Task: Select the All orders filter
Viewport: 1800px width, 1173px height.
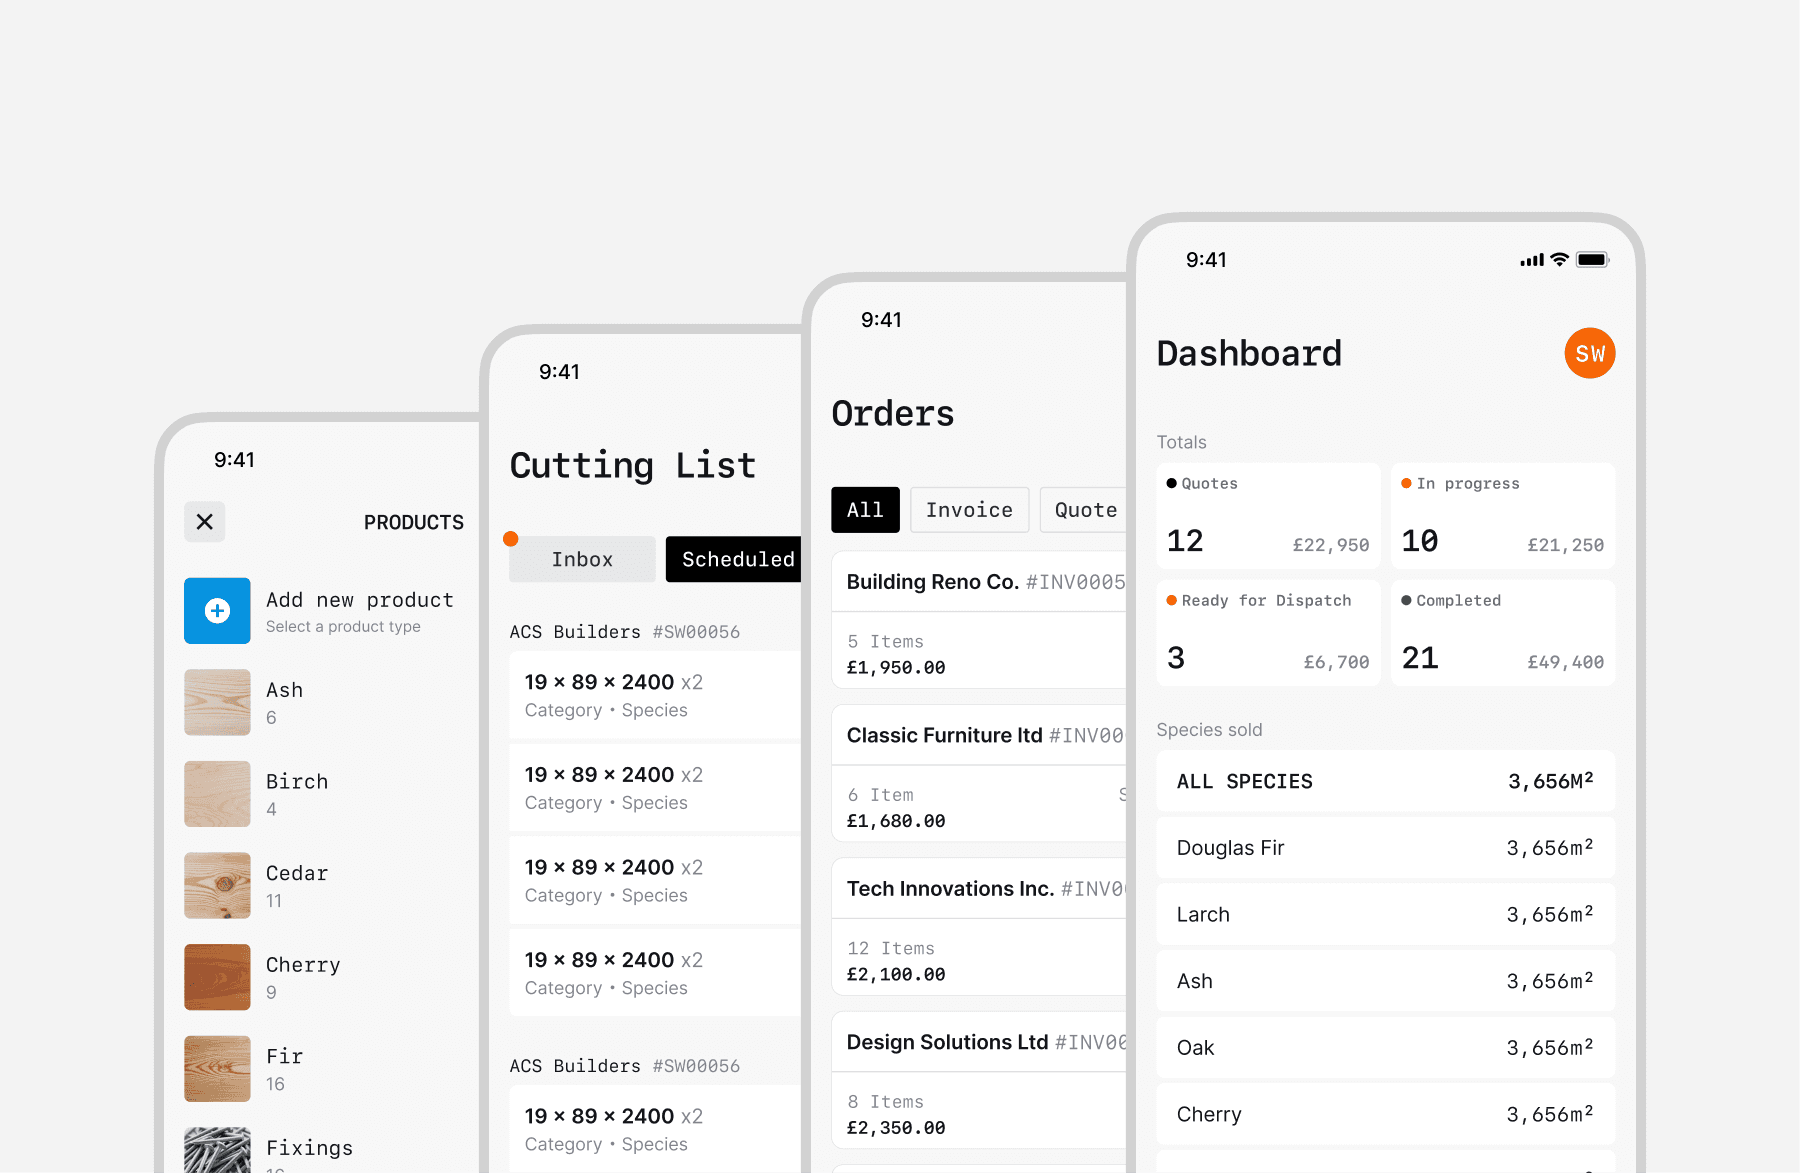Action: [x=865, y=510]
